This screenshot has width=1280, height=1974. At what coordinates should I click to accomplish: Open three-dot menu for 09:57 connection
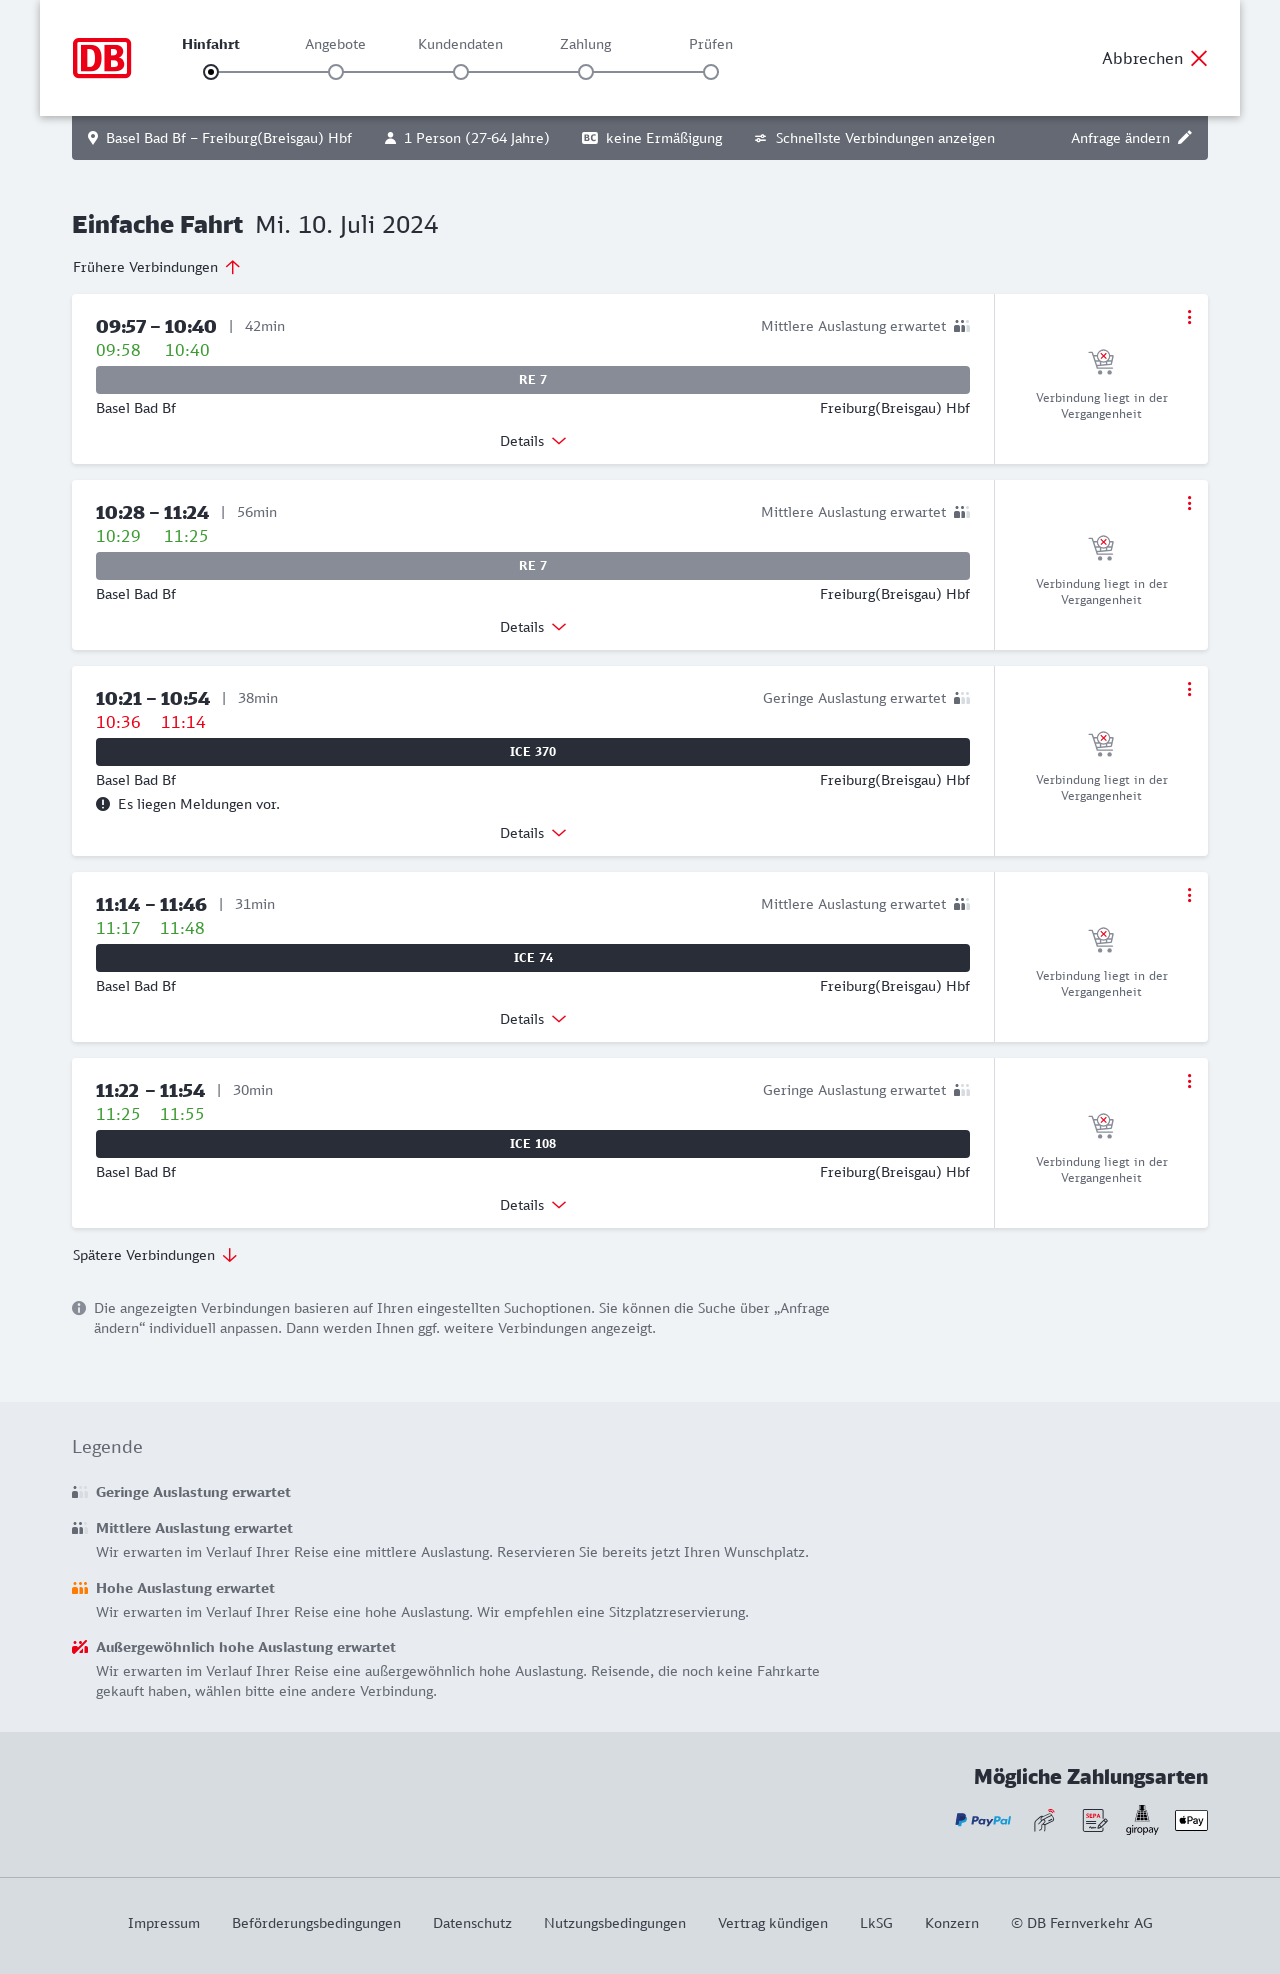click(1189, 317)
